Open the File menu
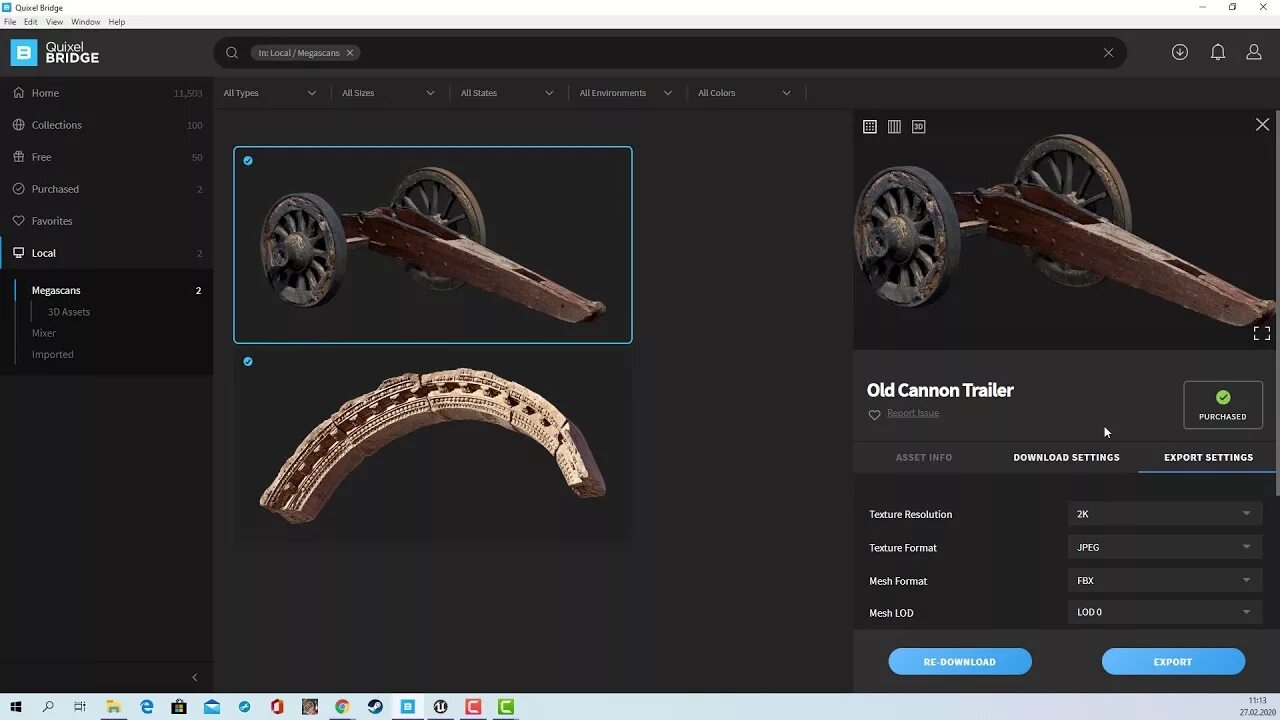Screen dimensions: 1280x720 pyautogui.click(x=10, y=22)
